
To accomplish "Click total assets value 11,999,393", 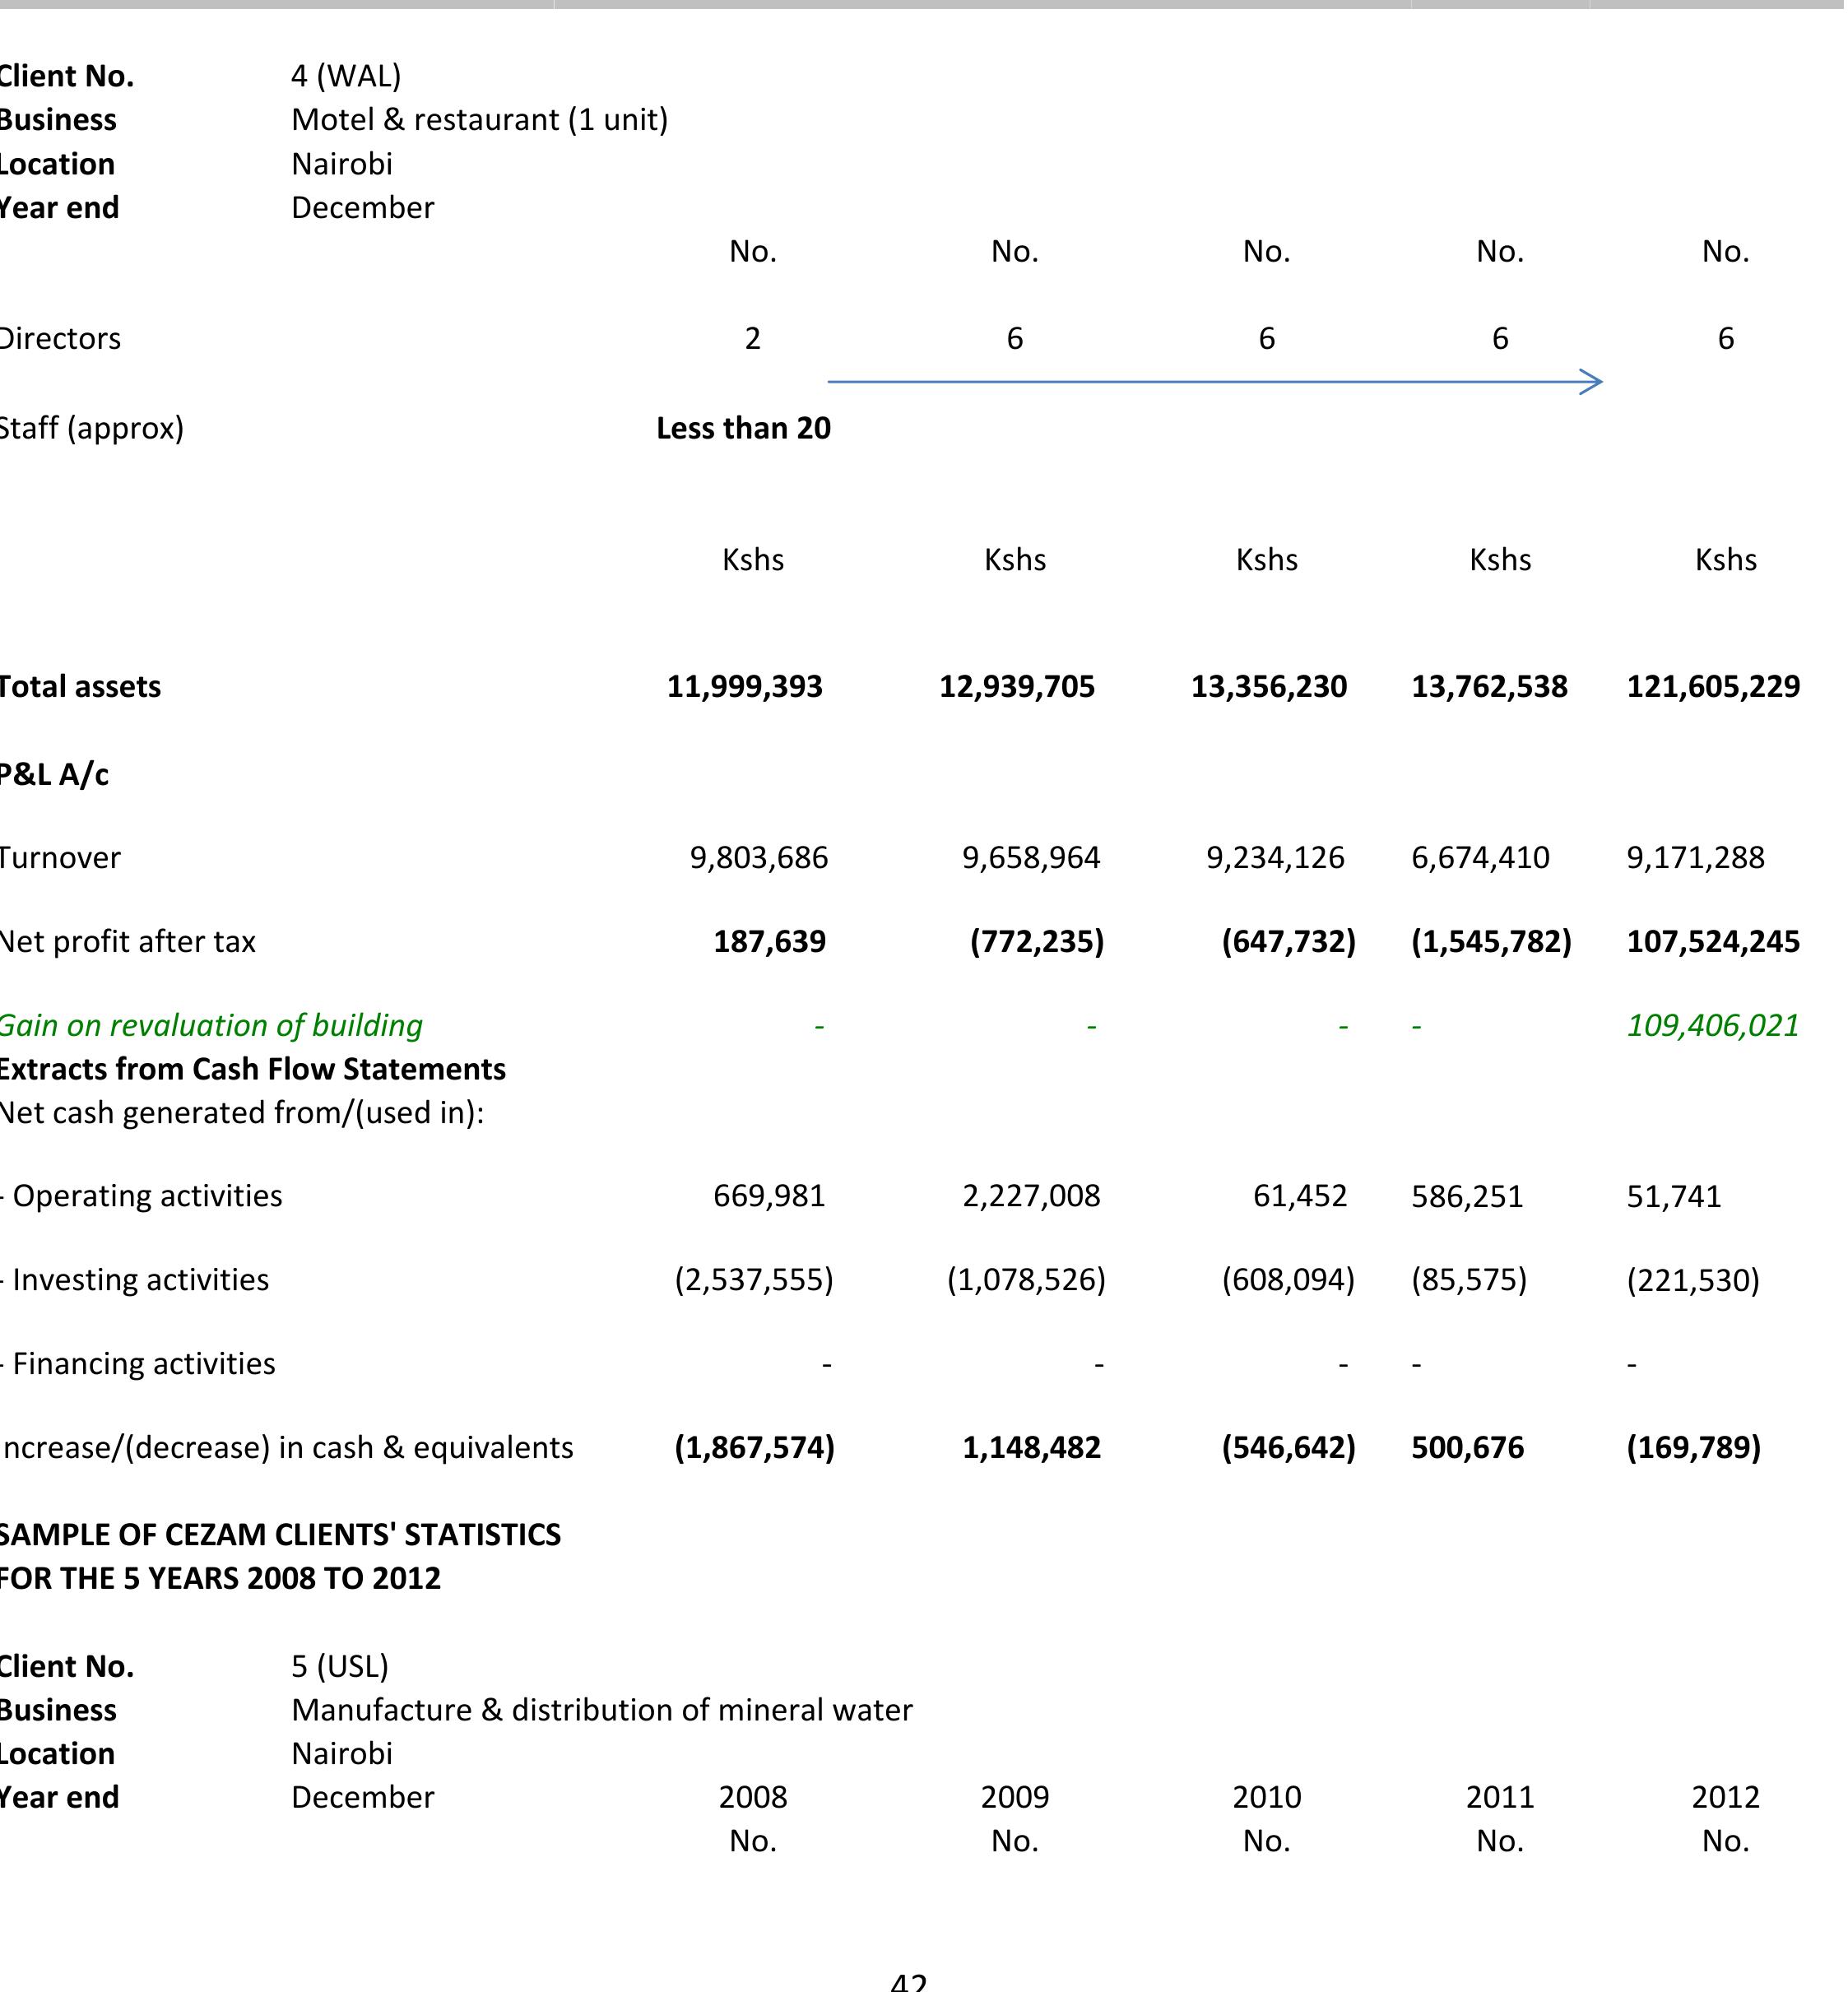I will [x=745, y=687].
